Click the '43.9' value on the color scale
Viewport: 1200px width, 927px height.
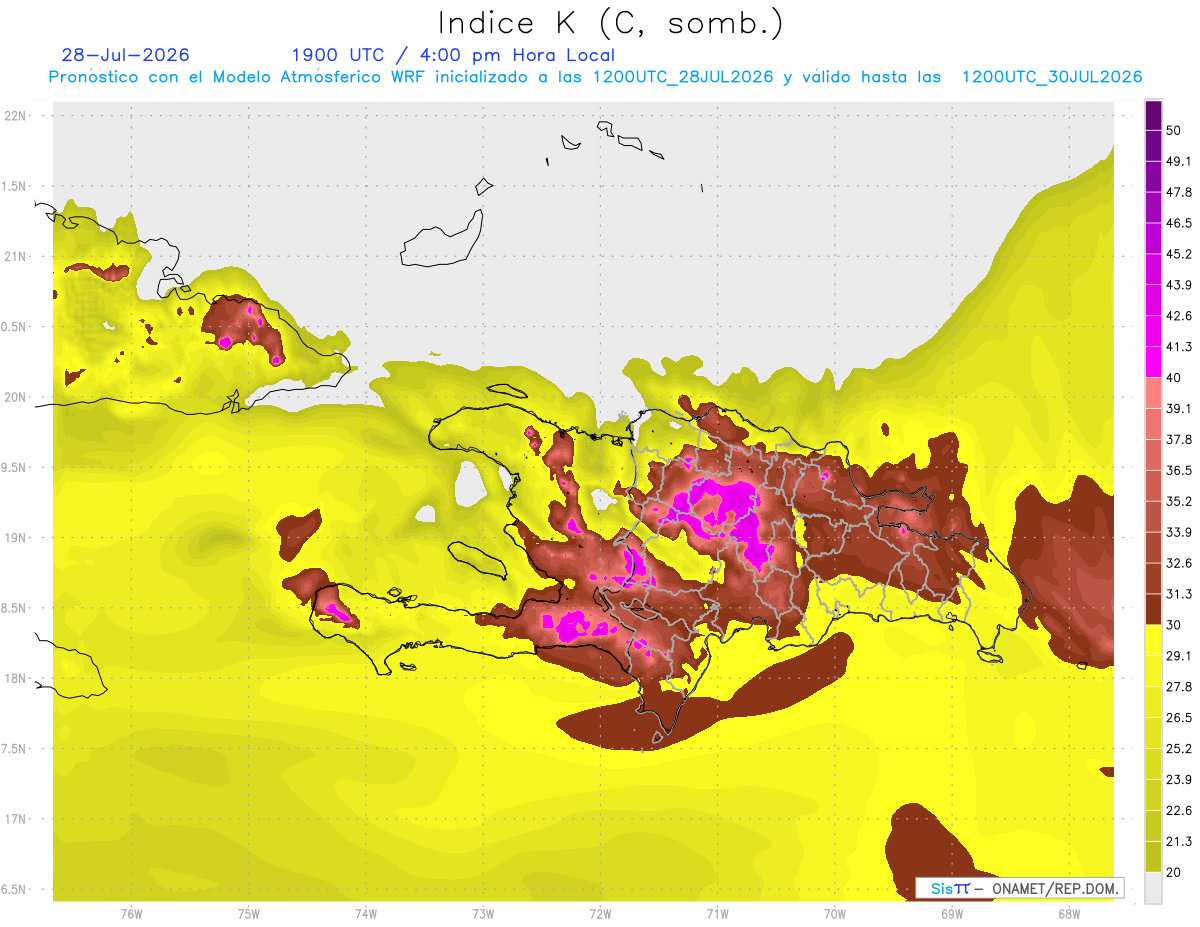tap(1179, 285)
